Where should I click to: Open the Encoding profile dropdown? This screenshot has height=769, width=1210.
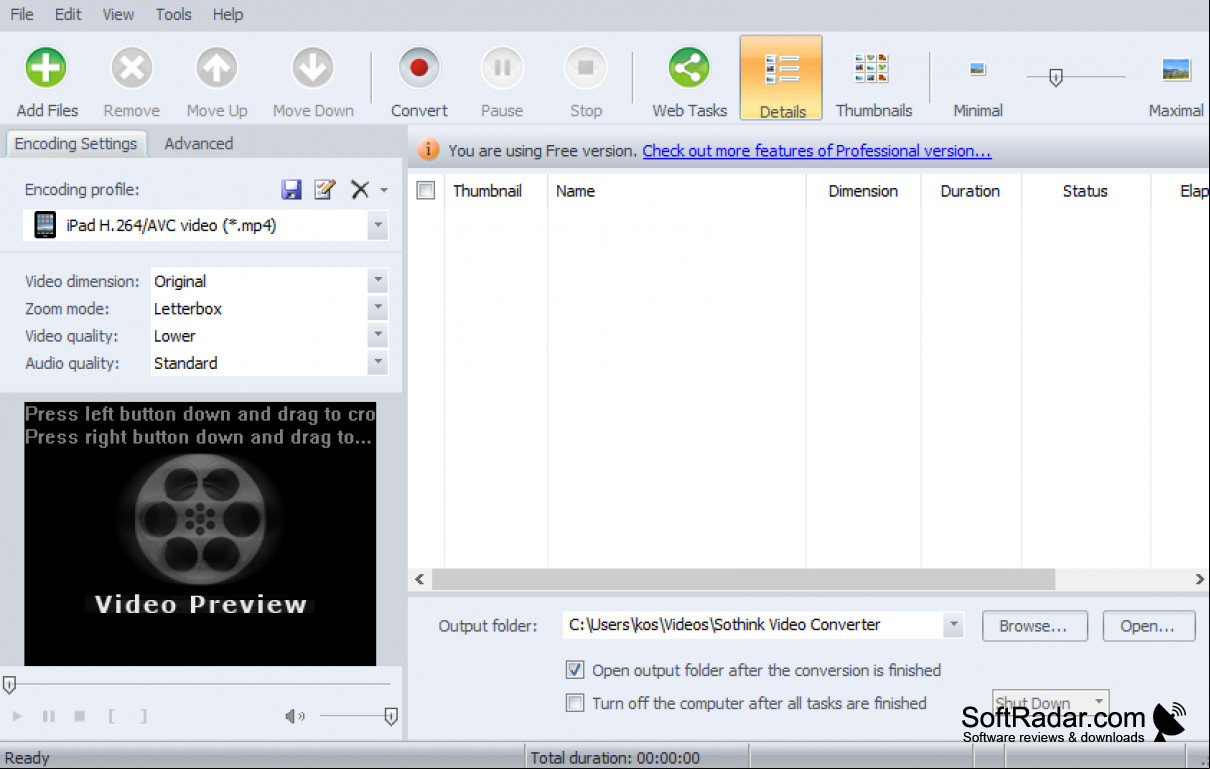(x=377, y=226)
